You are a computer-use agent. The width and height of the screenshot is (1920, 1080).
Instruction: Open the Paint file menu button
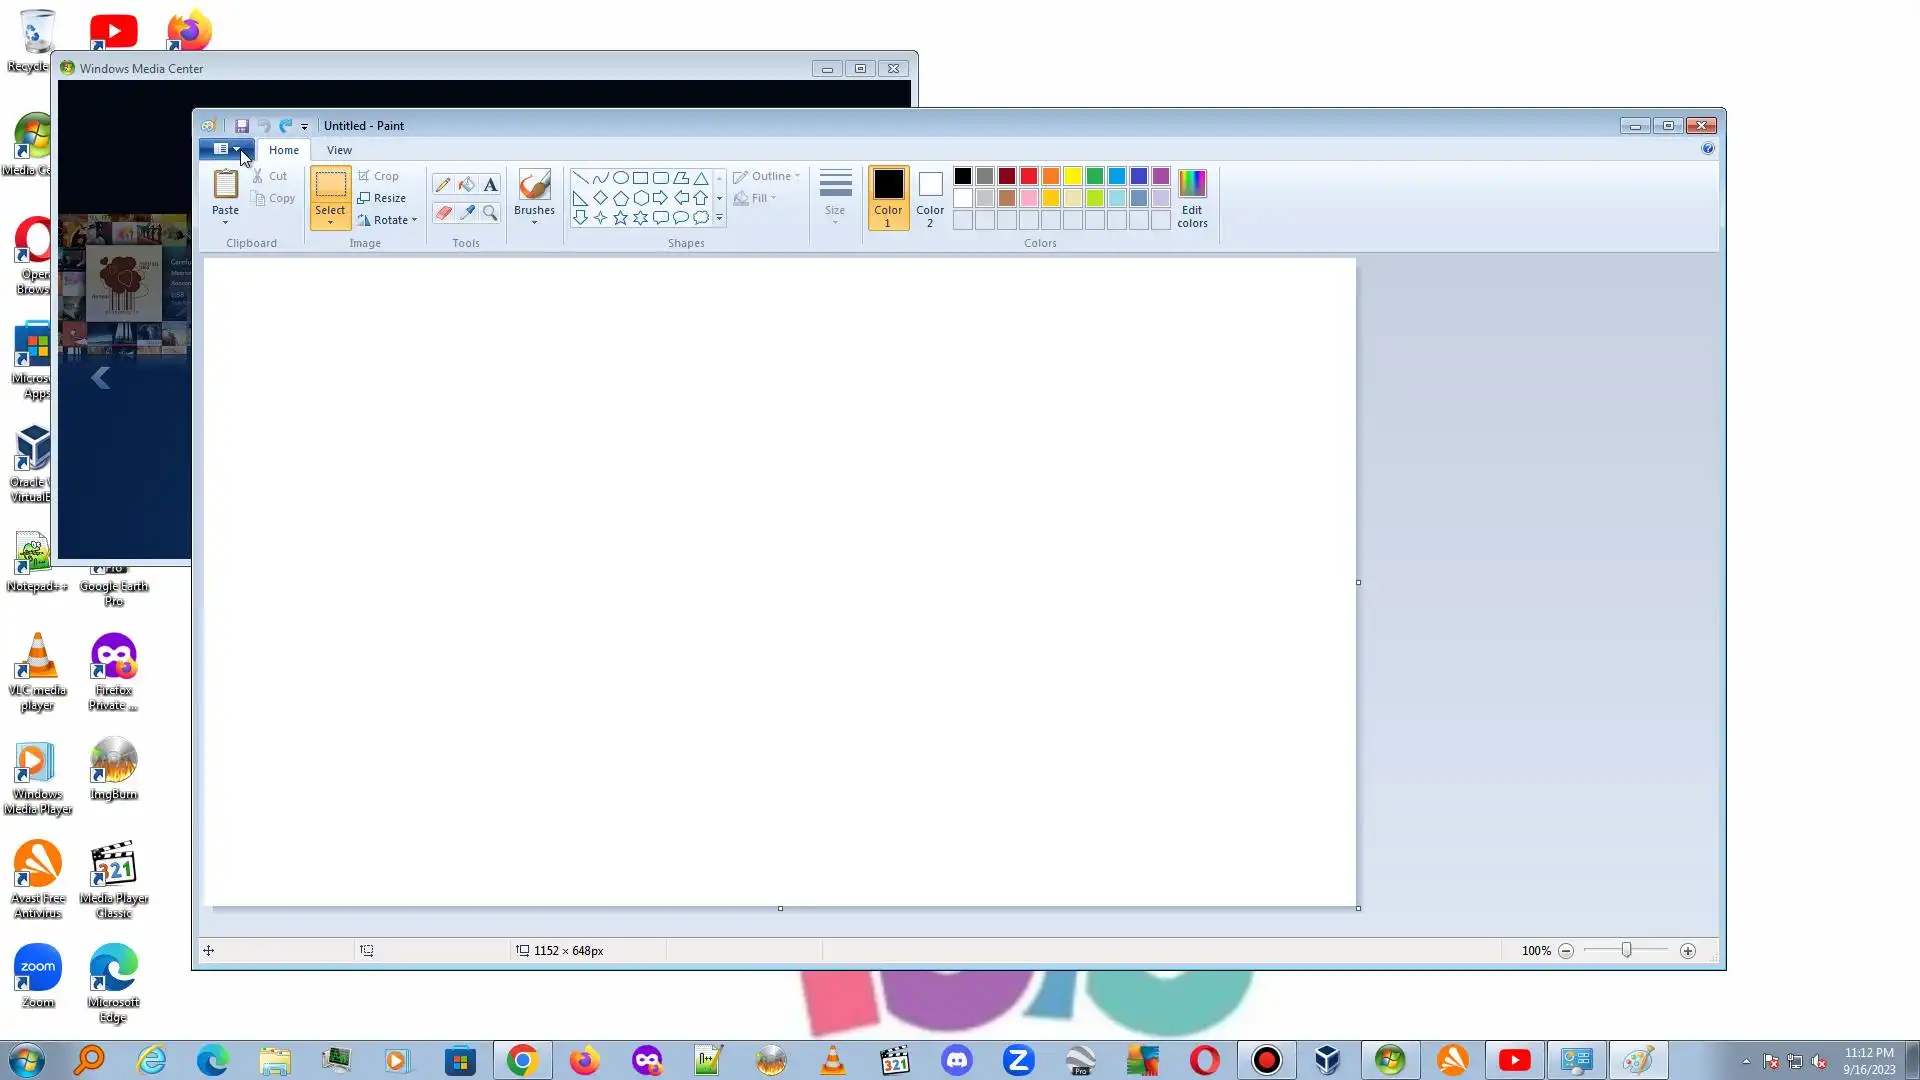(226, 149)
